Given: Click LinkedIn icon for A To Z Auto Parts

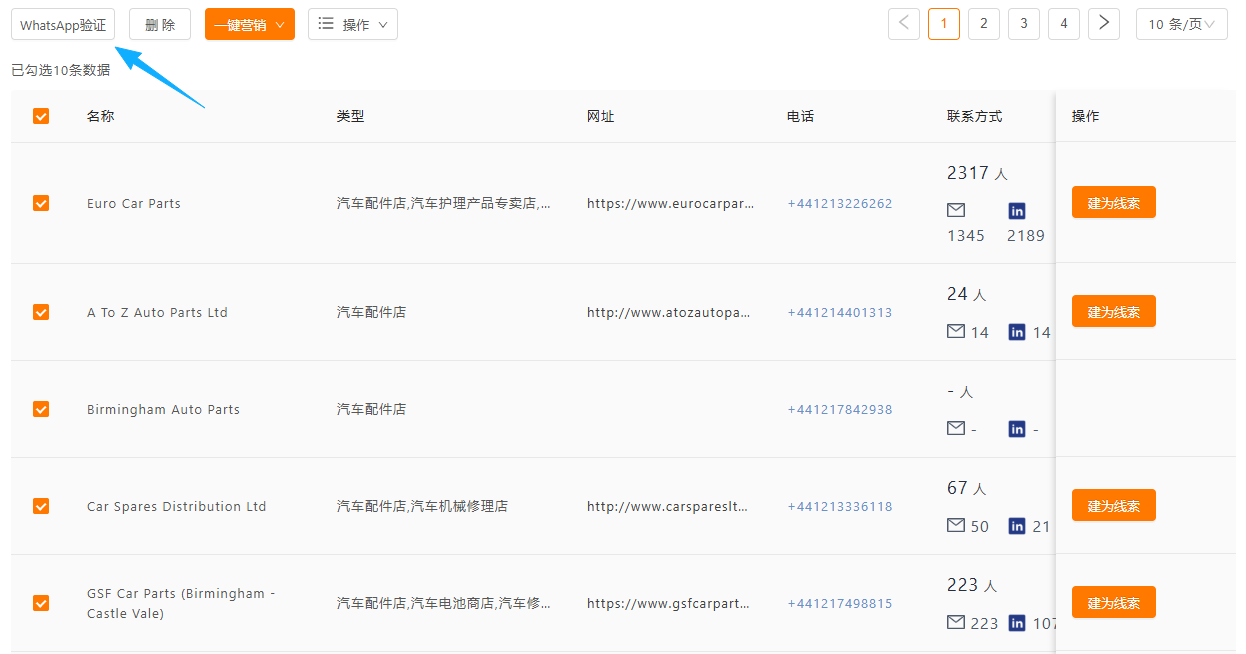Looking at the screenshot, I should point(1017,332).
